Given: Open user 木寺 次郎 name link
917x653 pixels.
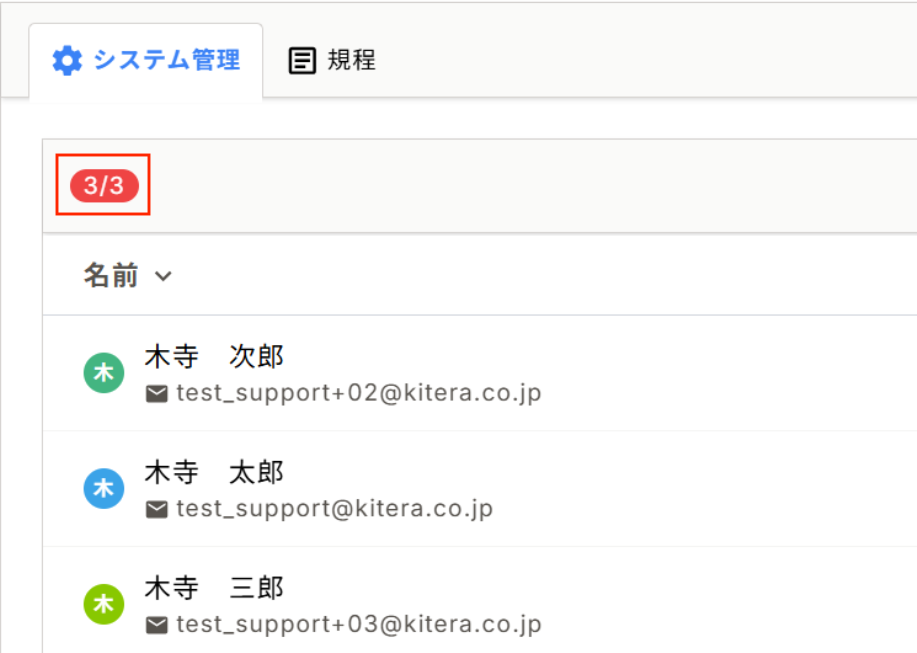Looking at the screenshot, I should (x=214, y=356).
